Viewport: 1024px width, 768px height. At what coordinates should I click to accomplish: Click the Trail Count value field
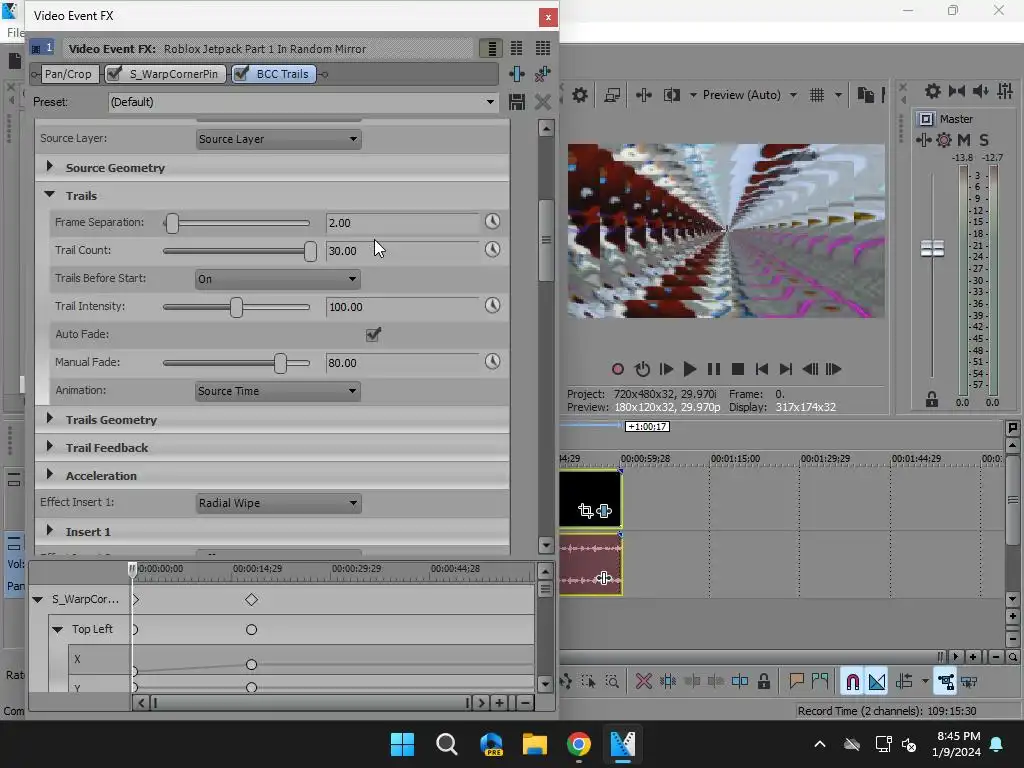(x=402, y=251)
